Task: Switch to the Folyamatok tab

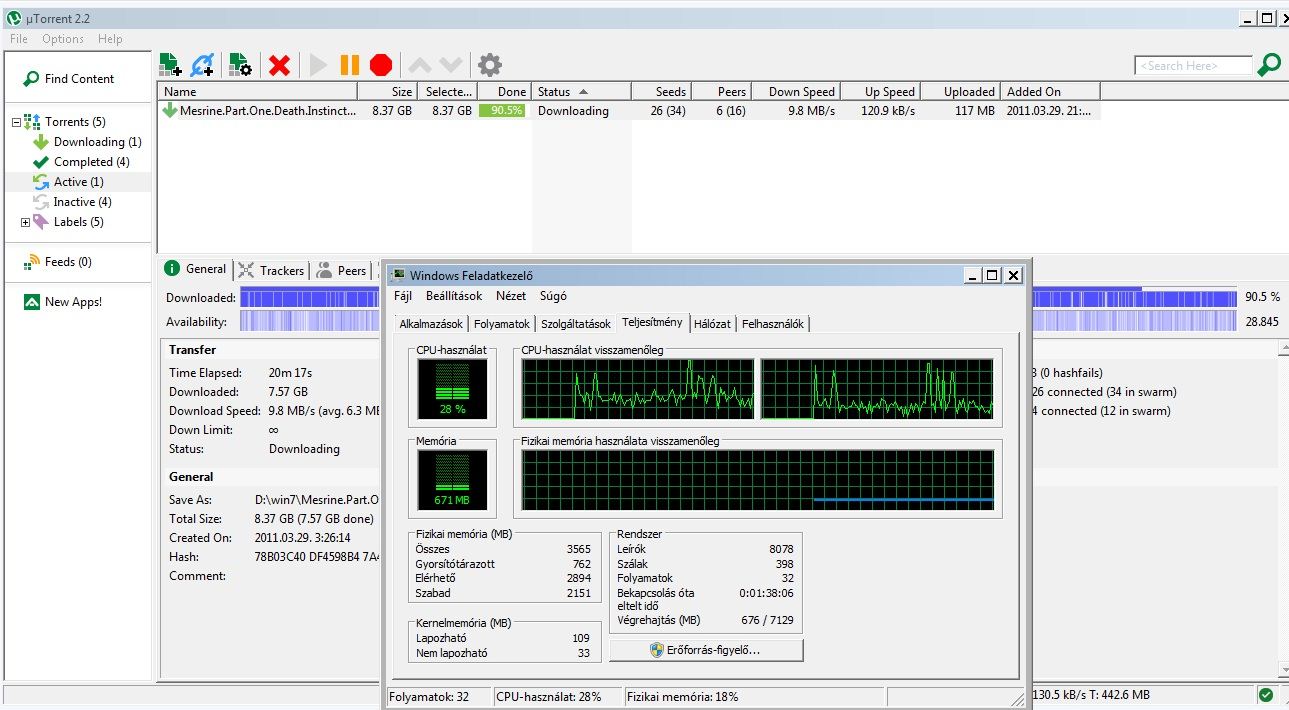Action: tap(502, 324)
